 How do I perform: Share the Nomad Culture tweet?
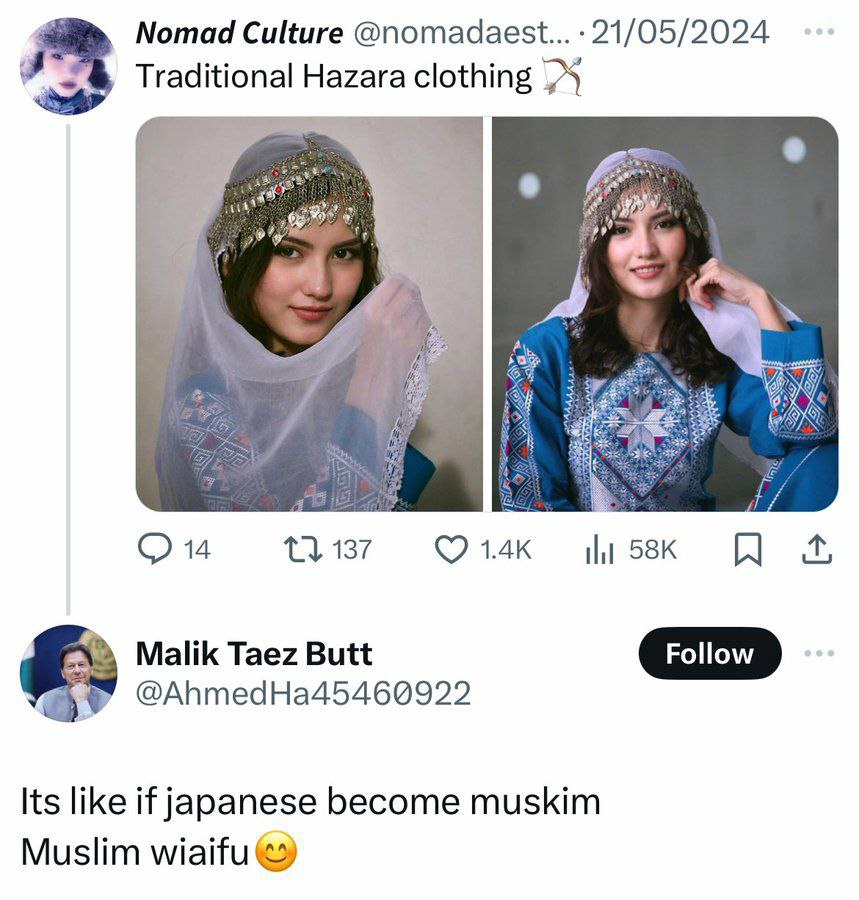817,549
